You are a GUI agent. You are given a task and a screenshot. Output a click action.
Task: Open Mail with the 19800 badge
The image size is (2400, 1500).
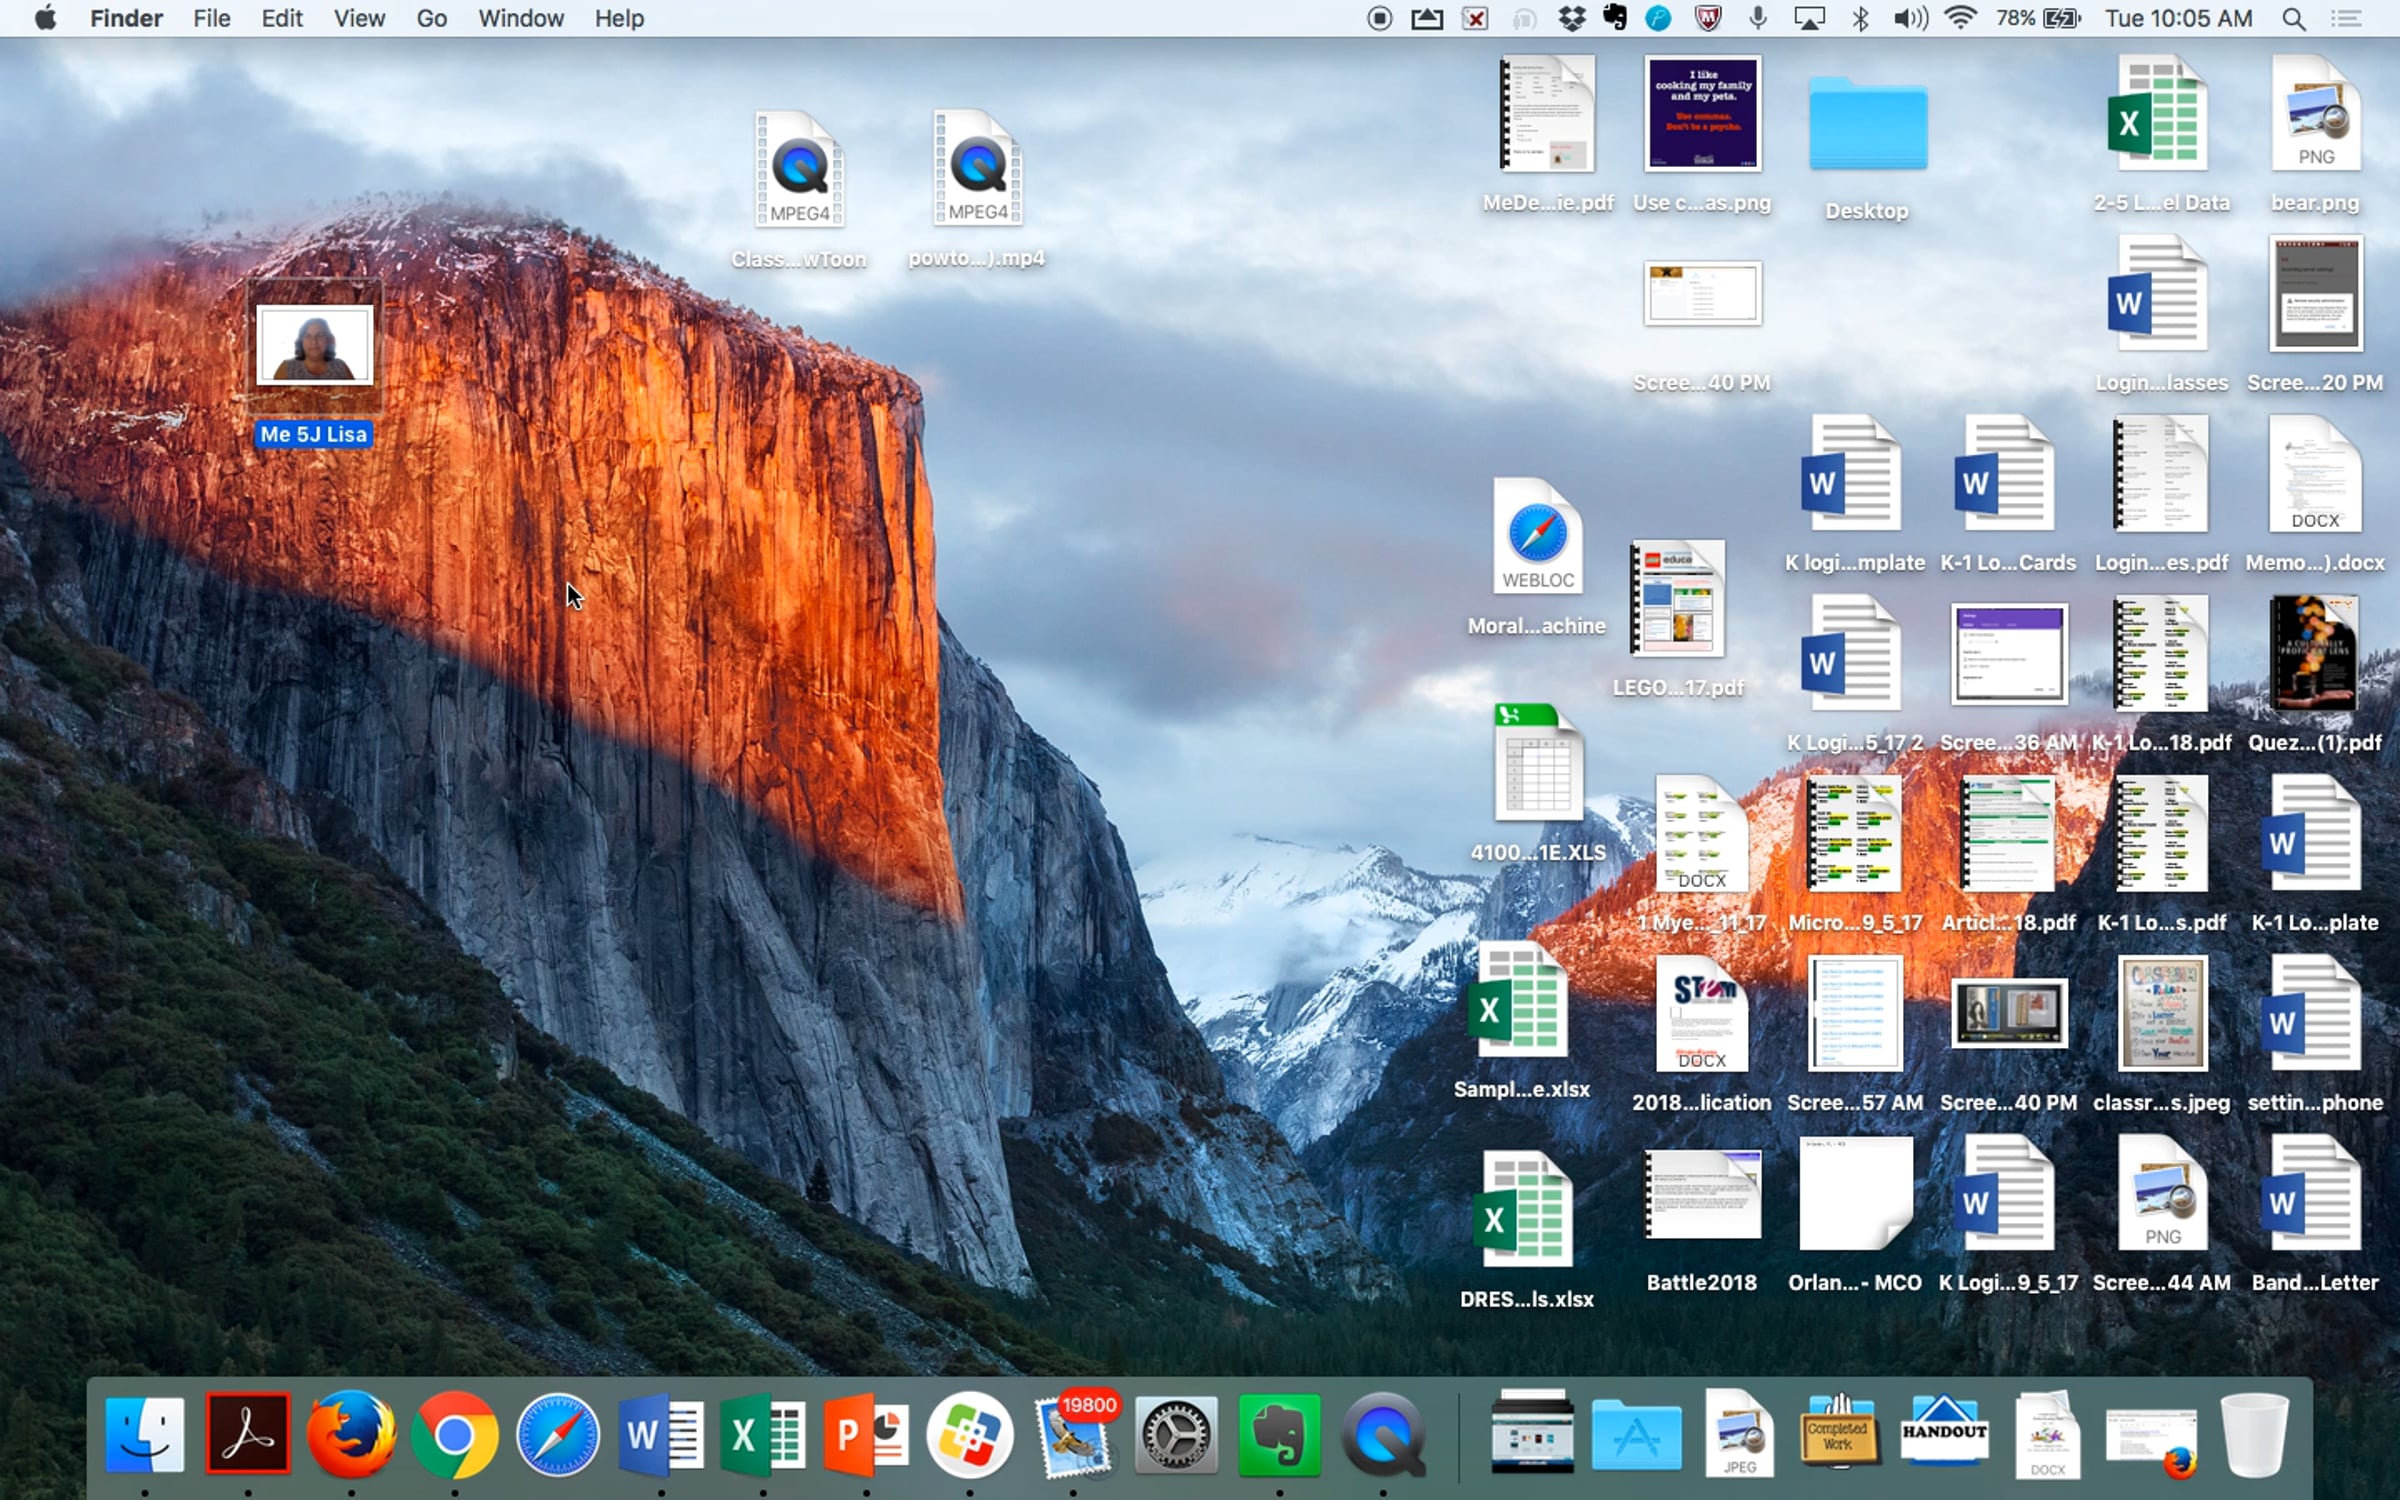pos(1073,1435)
